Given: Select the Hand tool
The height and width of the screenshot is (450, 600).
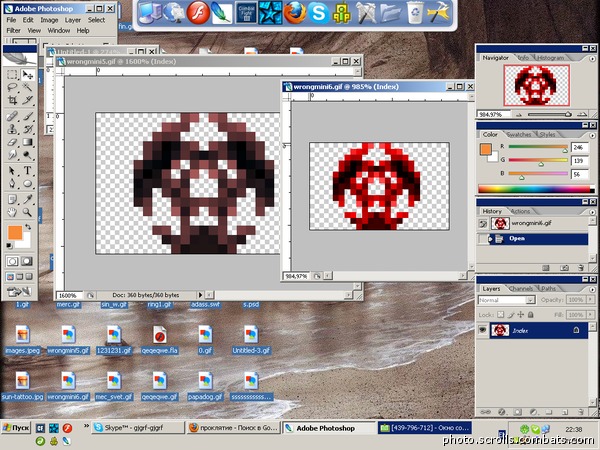Looking at the screenshot, I should point(12,212).
